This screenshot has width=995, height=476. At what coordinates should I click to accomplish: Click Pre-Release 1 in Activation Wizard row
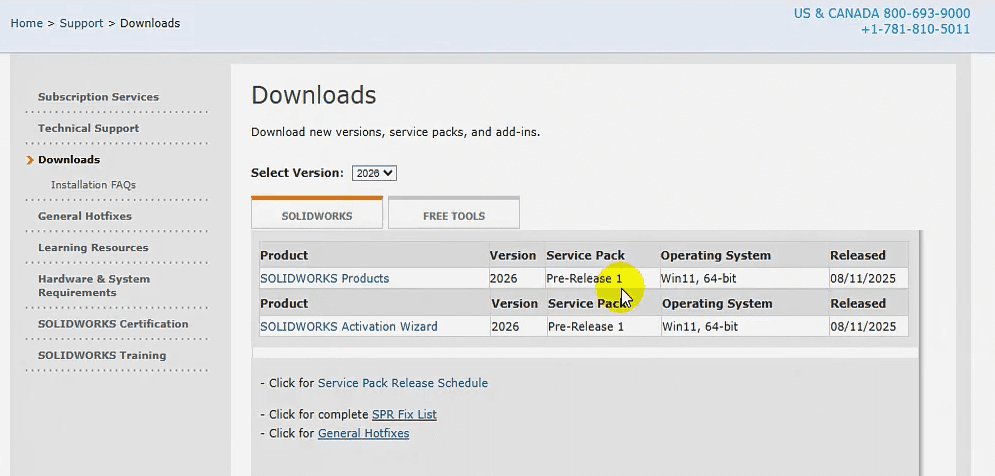pyautogui.click(x=586, y=326)
